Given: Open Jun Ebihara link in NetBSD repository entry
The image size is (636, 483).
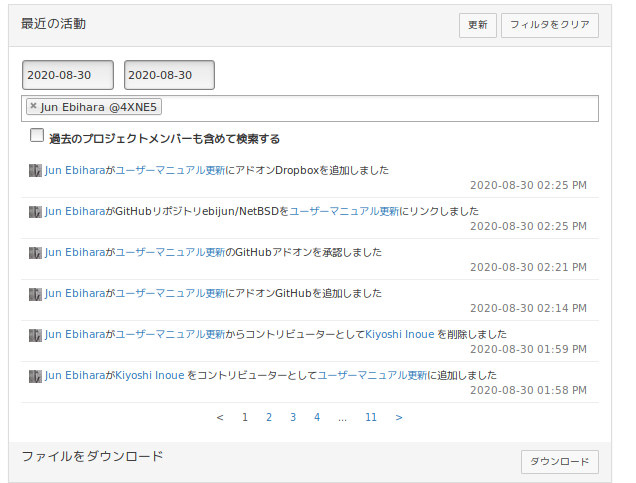Looking at the screenshot, I should tap(75, 211).
